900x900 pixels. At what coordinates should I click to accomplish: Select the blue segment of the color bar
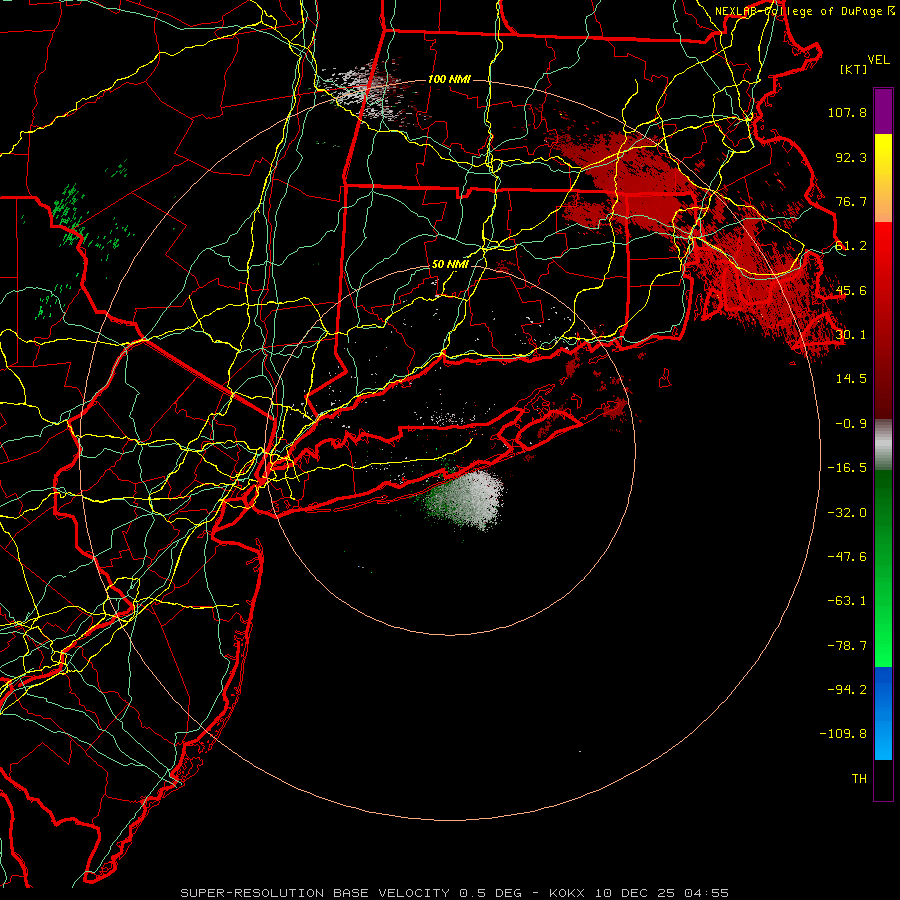[x=883, y=713]
